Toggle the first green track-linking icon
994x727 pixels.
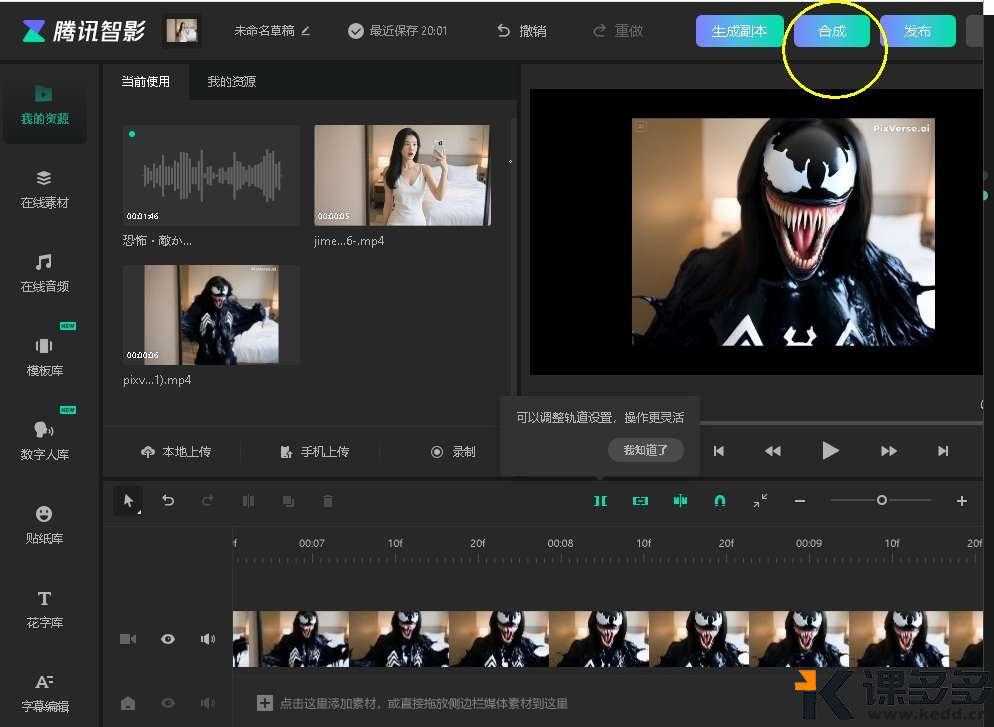[x=600, y=501]
